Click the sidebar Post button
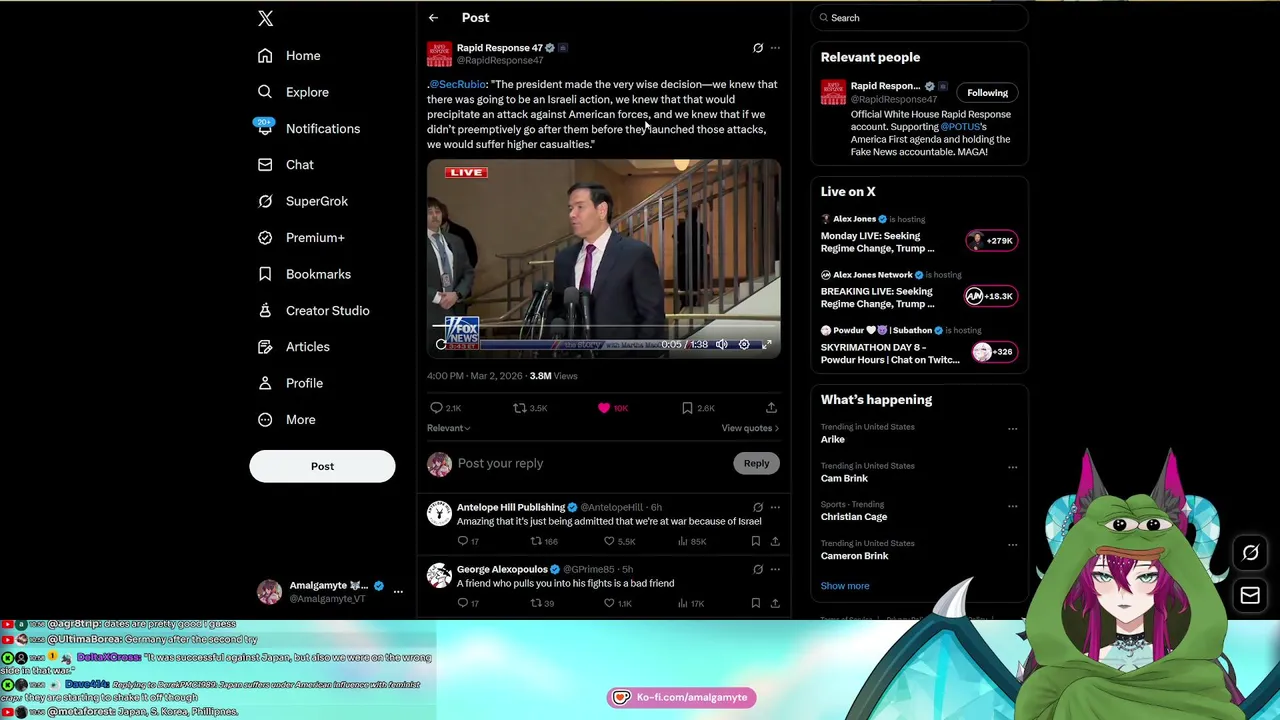This screenshot has height=720, width=1280. tap(322, 466)
